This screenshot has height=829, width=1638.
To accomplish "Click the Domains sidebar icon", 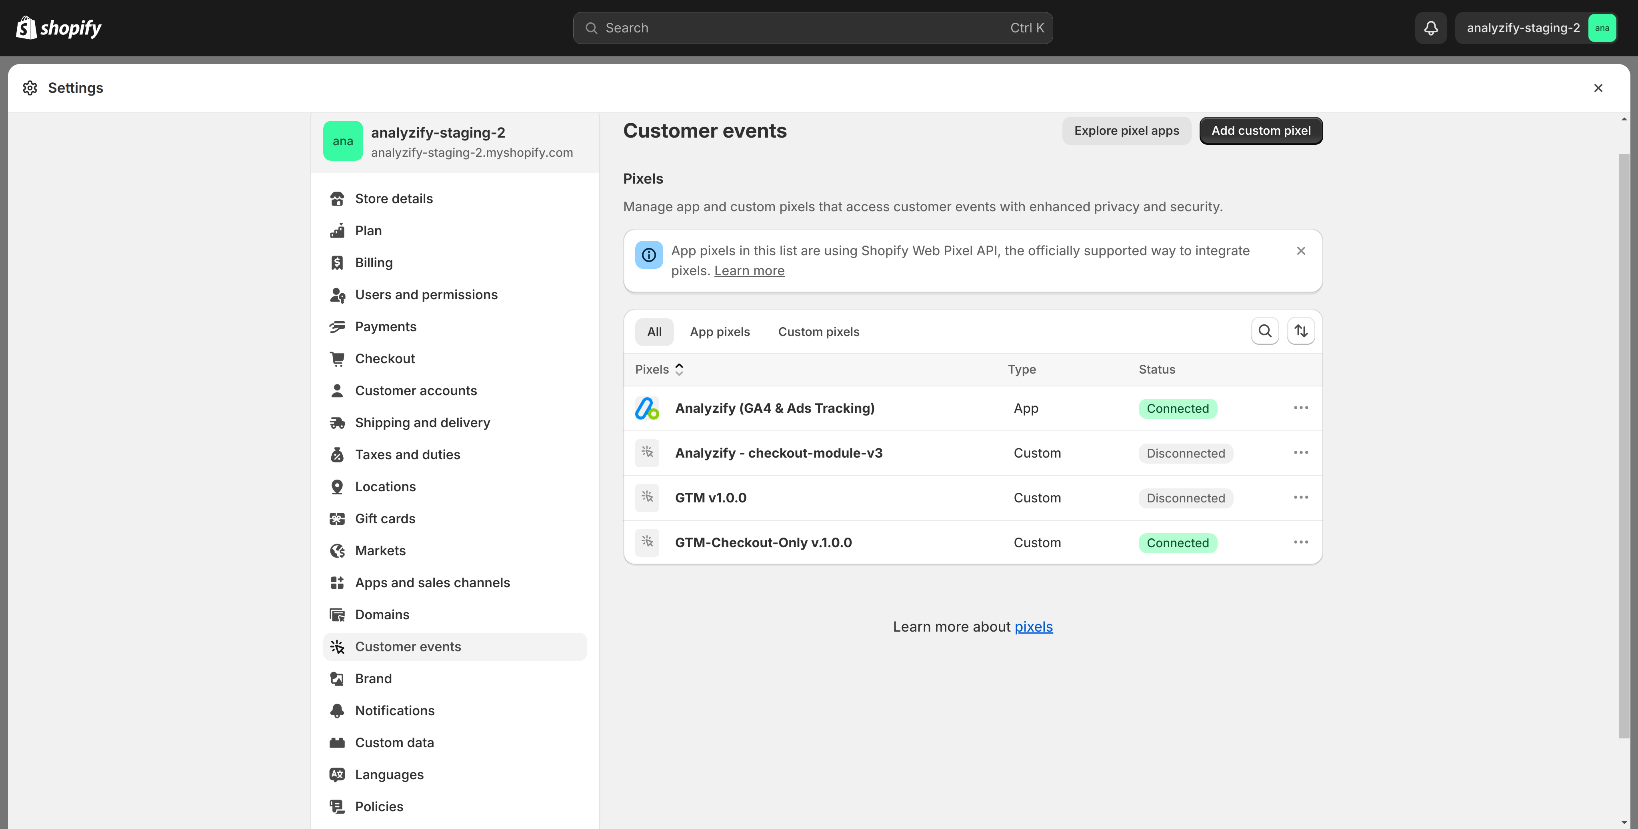I will coord(337,615).
